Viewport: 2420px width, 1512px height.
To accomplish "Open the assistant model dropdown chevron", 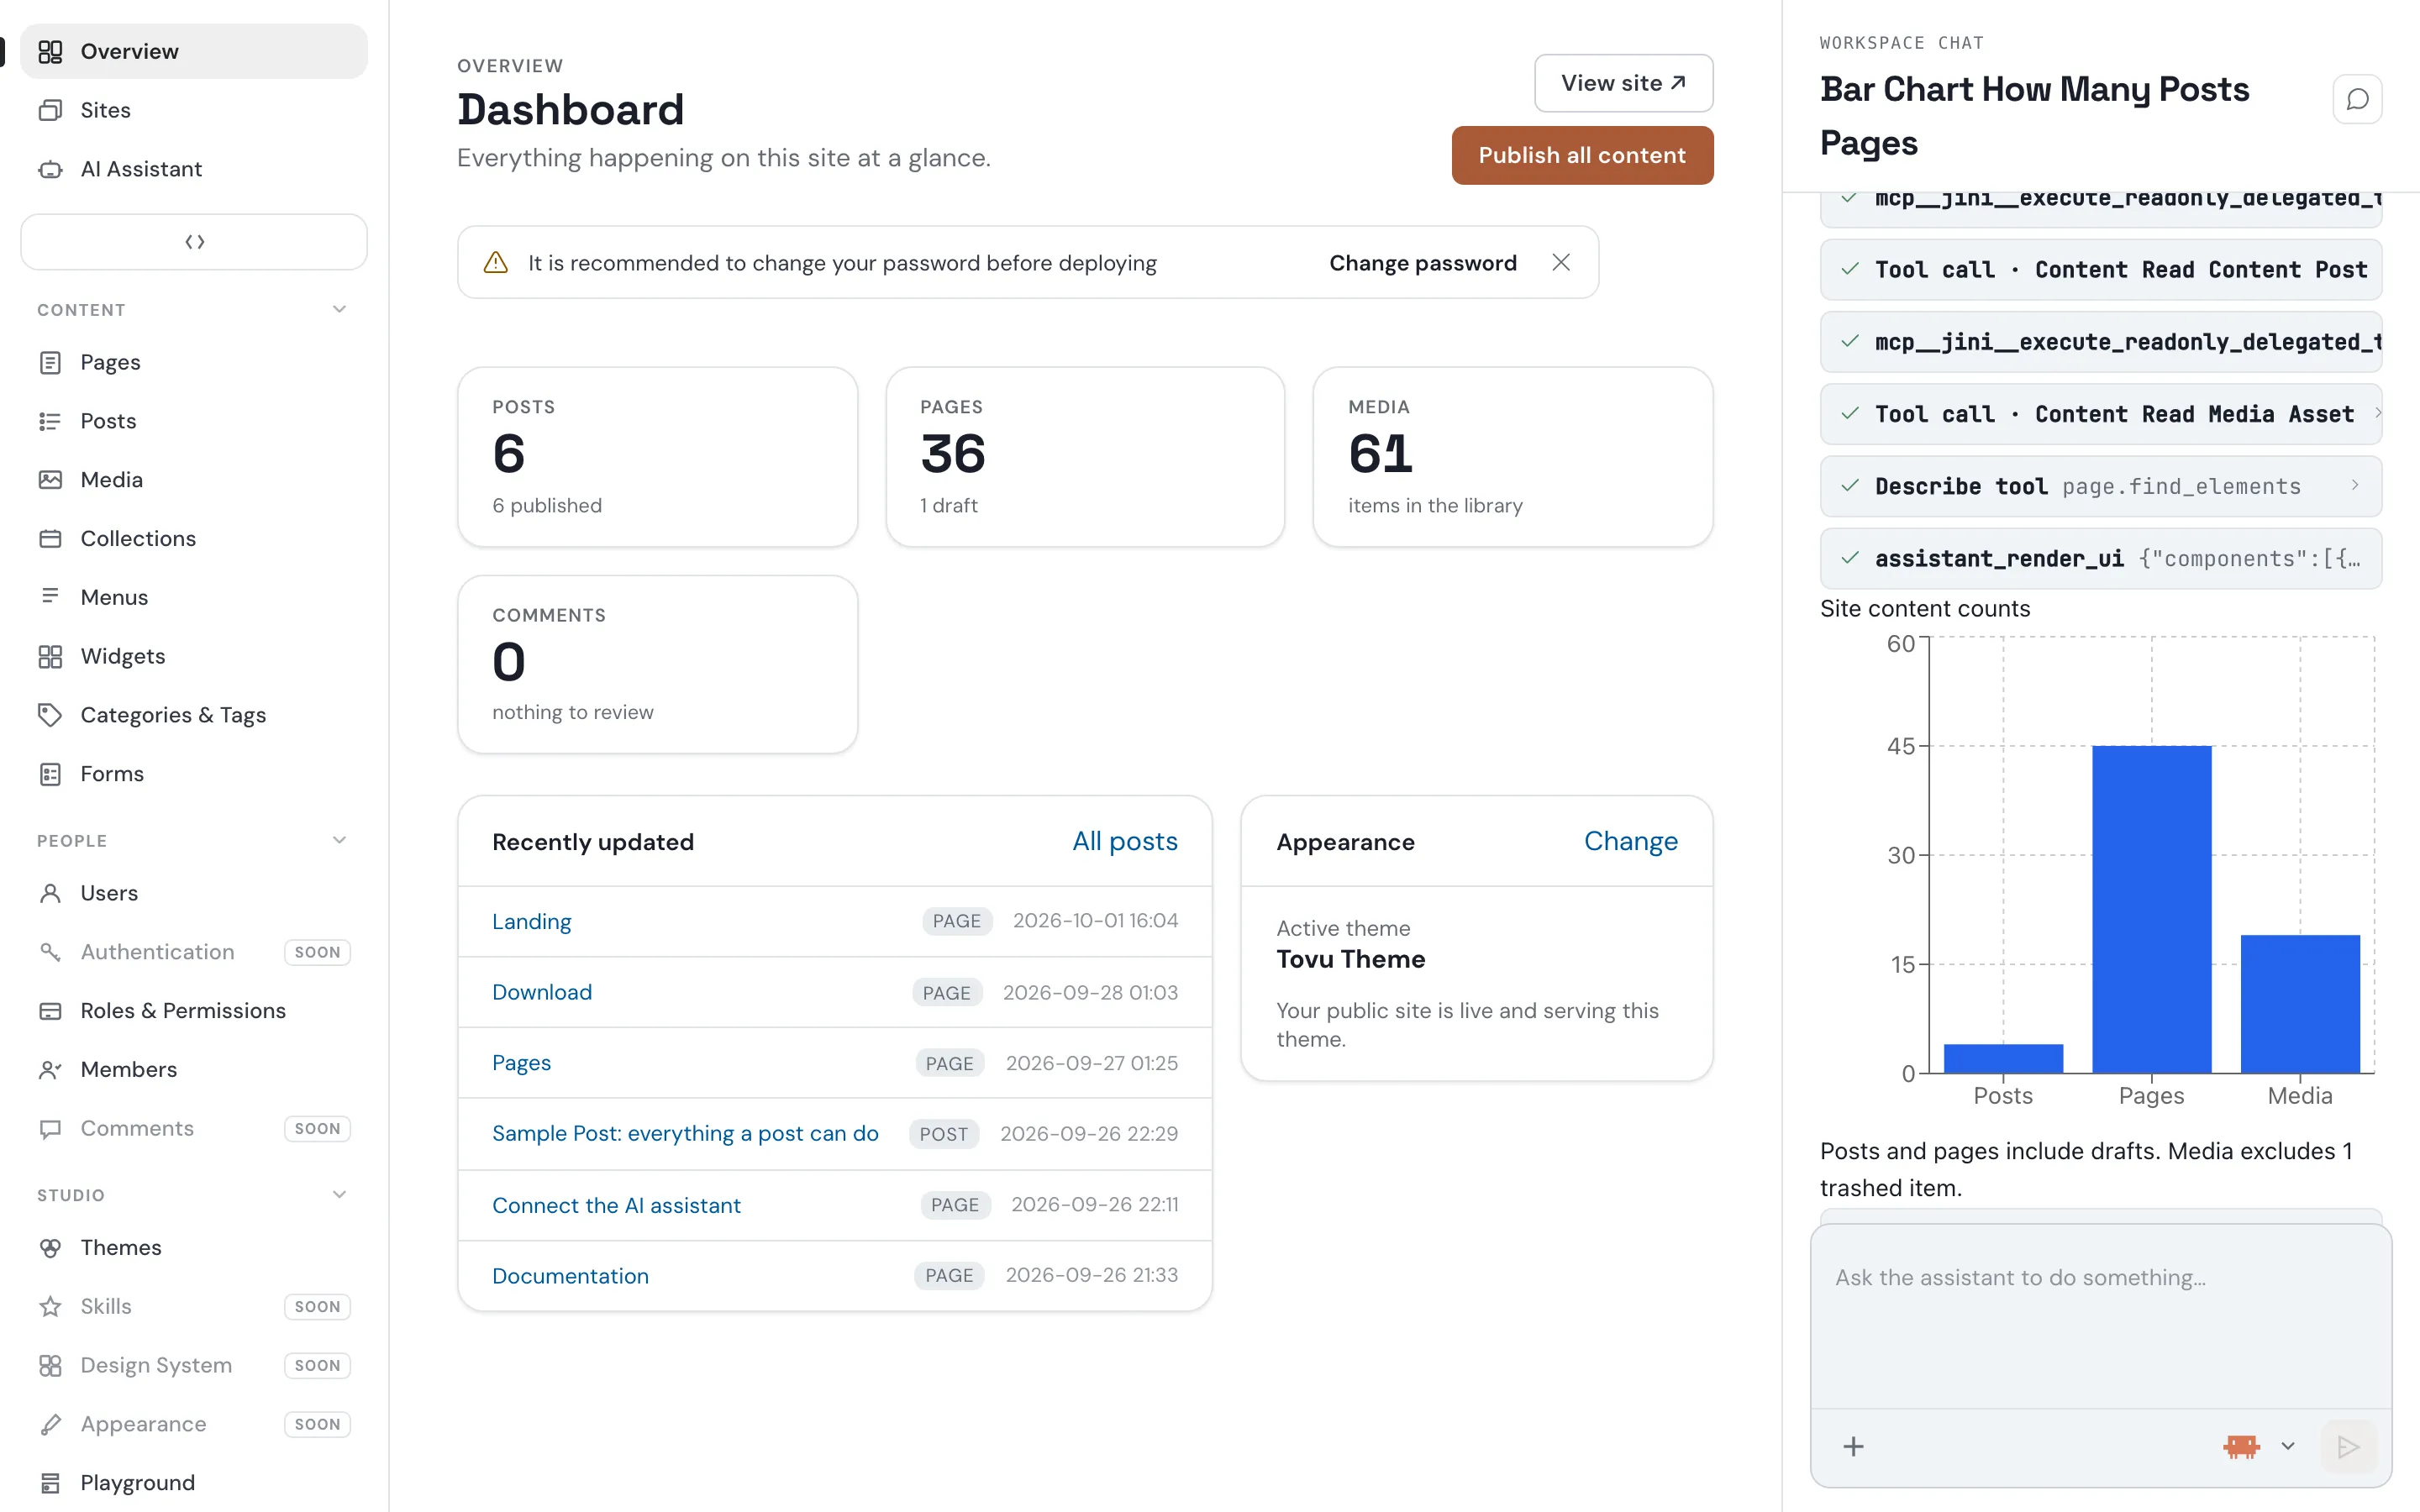I will click(x=2287, y=1446).
